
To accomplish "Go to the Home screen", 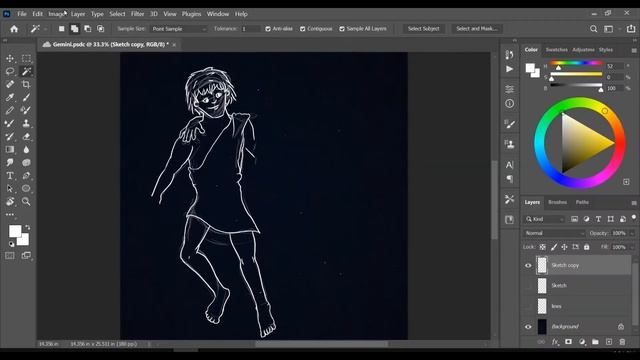I will tap(14, 29).
